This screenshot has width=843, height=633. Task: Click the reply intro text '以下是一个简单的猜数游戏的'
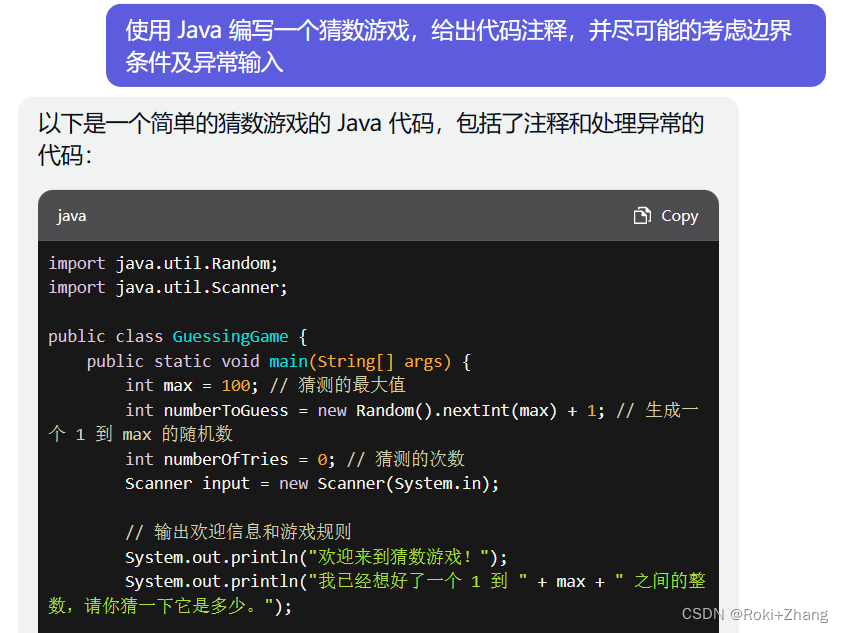(x=184, y=123)
